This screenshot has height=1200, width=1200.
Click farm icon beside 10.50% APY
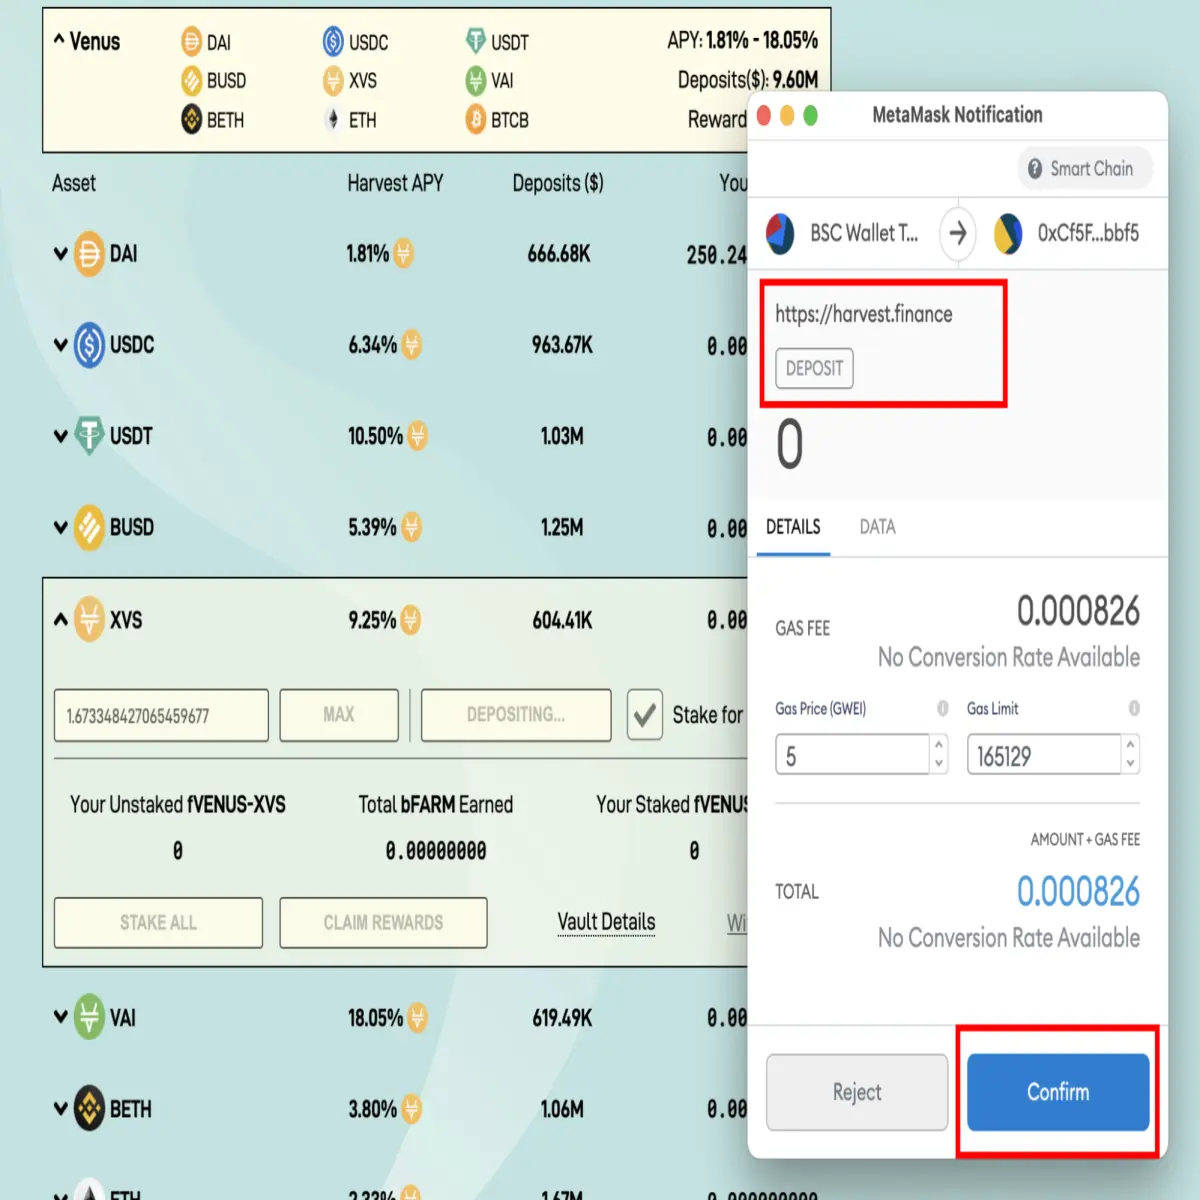tap(417, 436)
